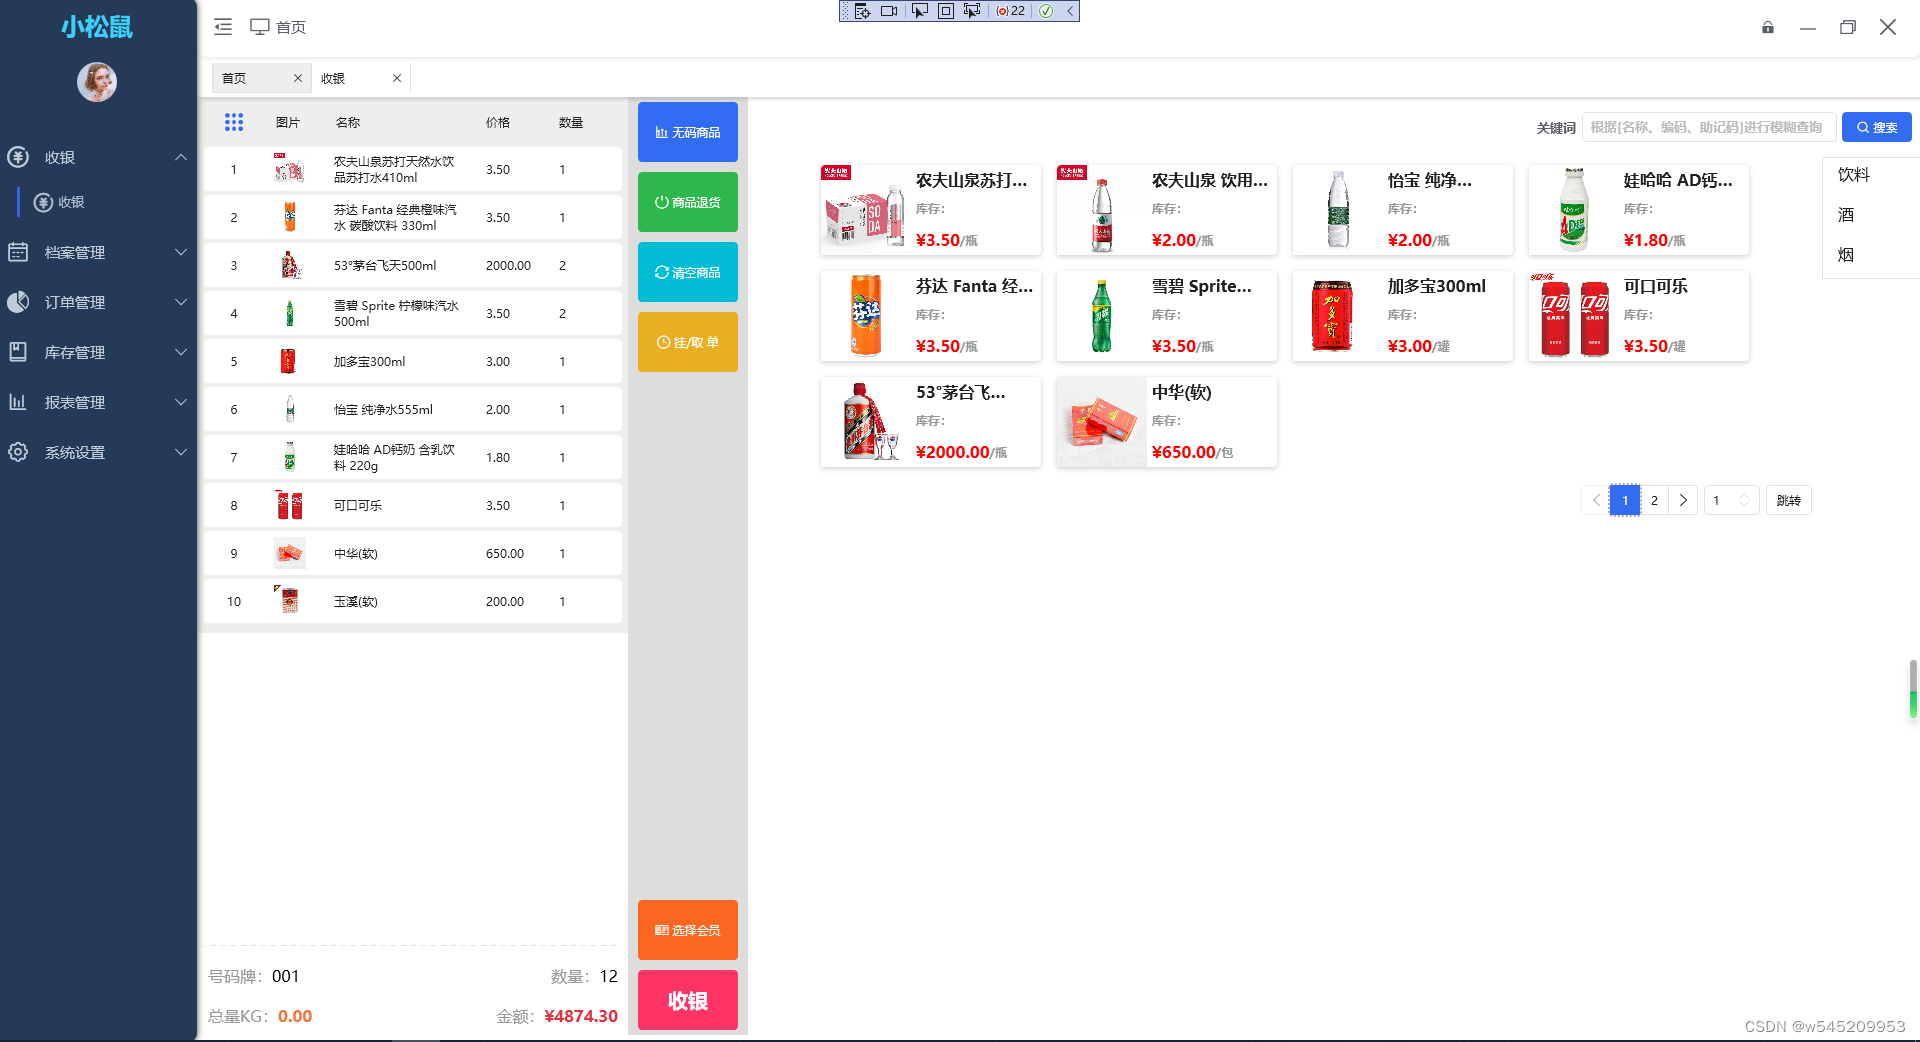Click the 报表管理 bar chart icon
This screenshot has width=1920, height=1042.
18,402
